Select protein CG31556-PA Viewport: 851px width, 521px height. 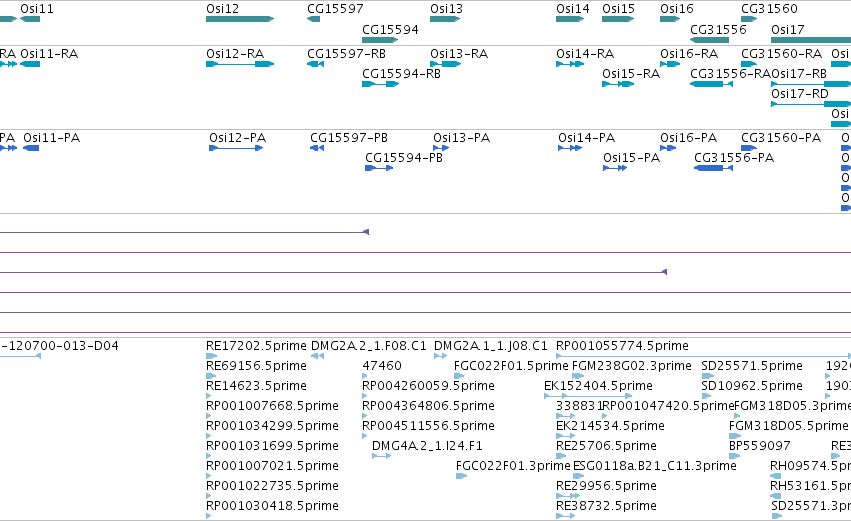[714, 168]
